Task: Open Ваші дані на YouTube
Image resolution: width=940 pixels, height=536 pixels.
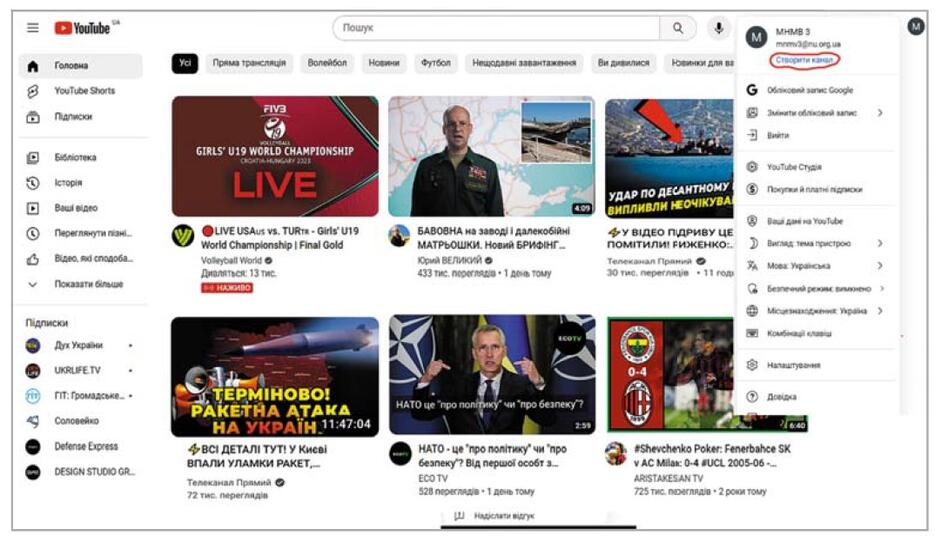Action: pyautogui.click(x=816, y=221)
